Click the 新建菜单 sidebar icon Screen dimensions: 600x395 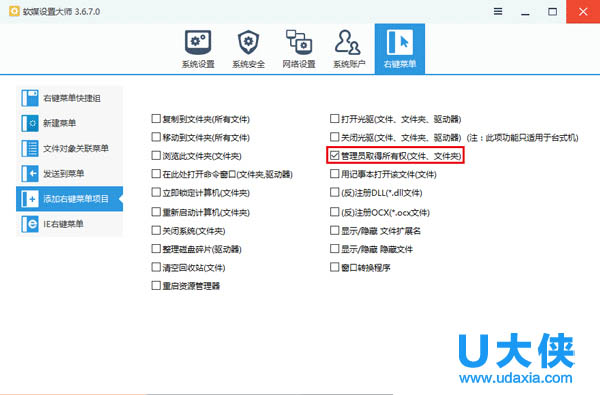point(30,123)
